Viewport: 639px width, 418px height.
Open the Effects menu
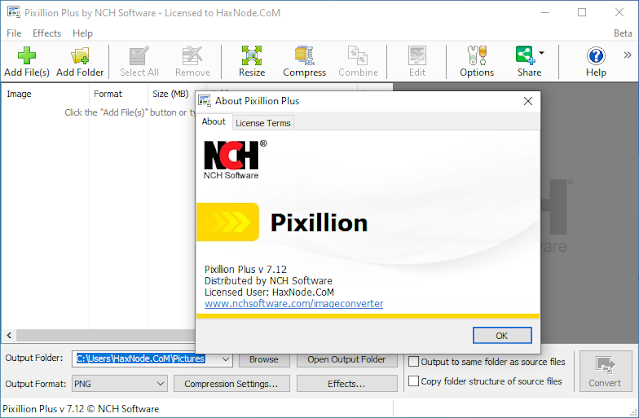point(47,33)
